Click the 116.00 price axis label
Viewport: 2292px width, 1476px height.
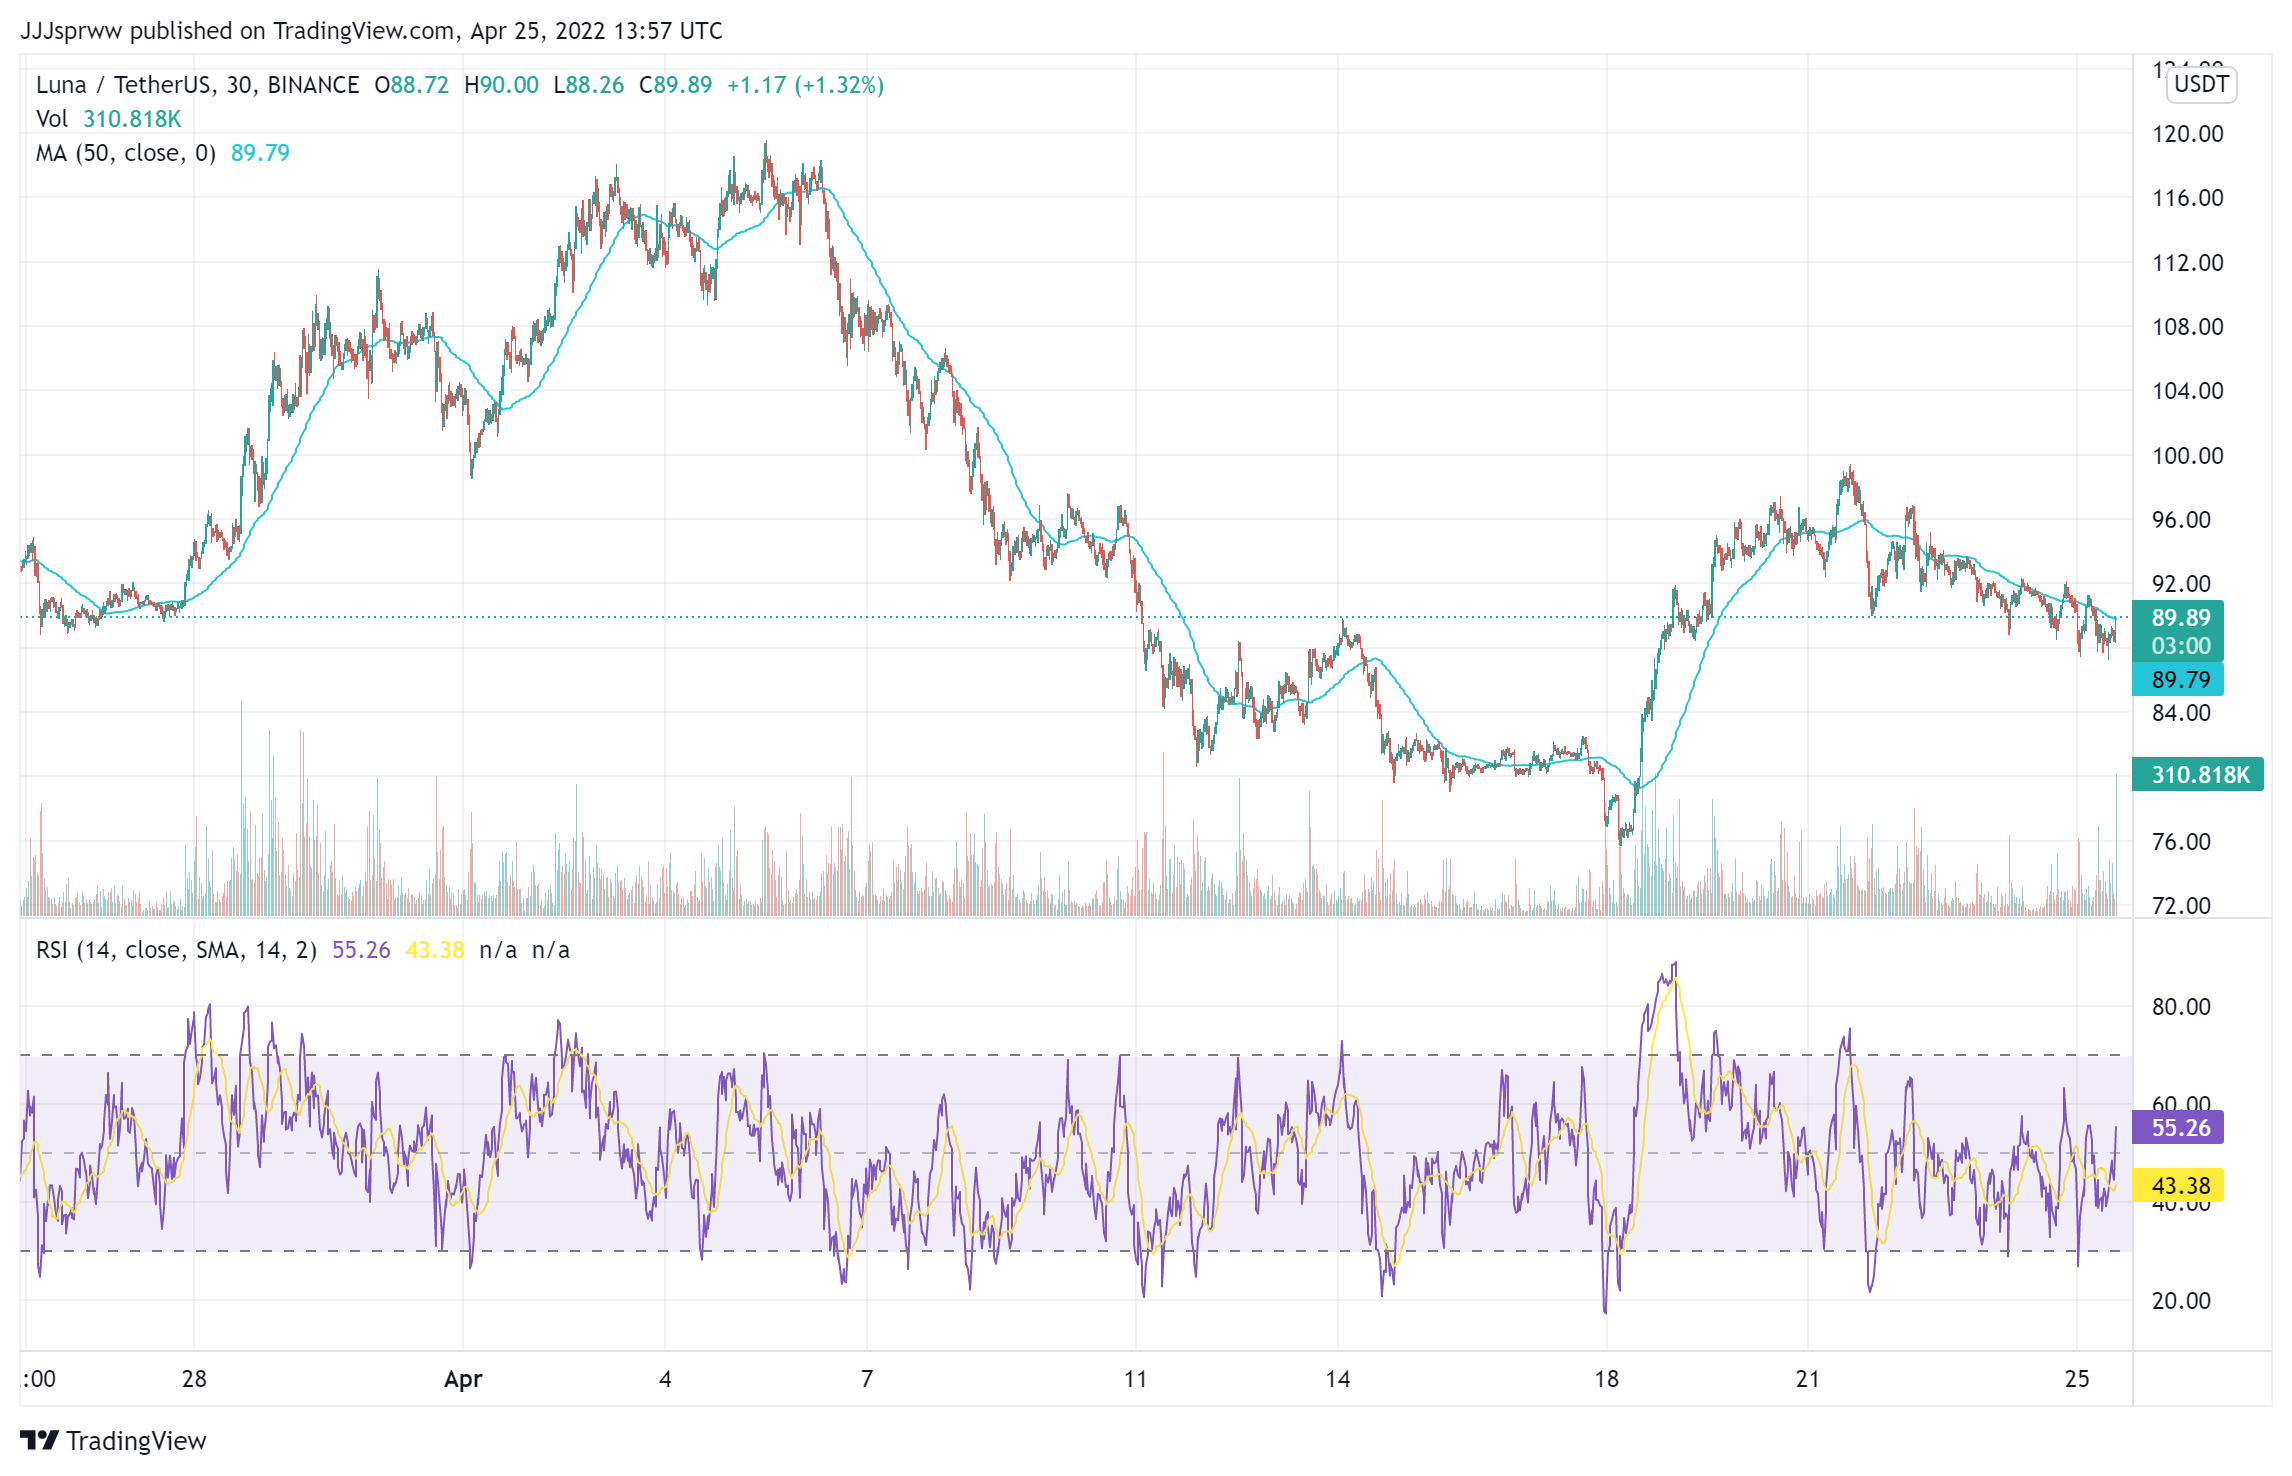[x=2187, y=198]
